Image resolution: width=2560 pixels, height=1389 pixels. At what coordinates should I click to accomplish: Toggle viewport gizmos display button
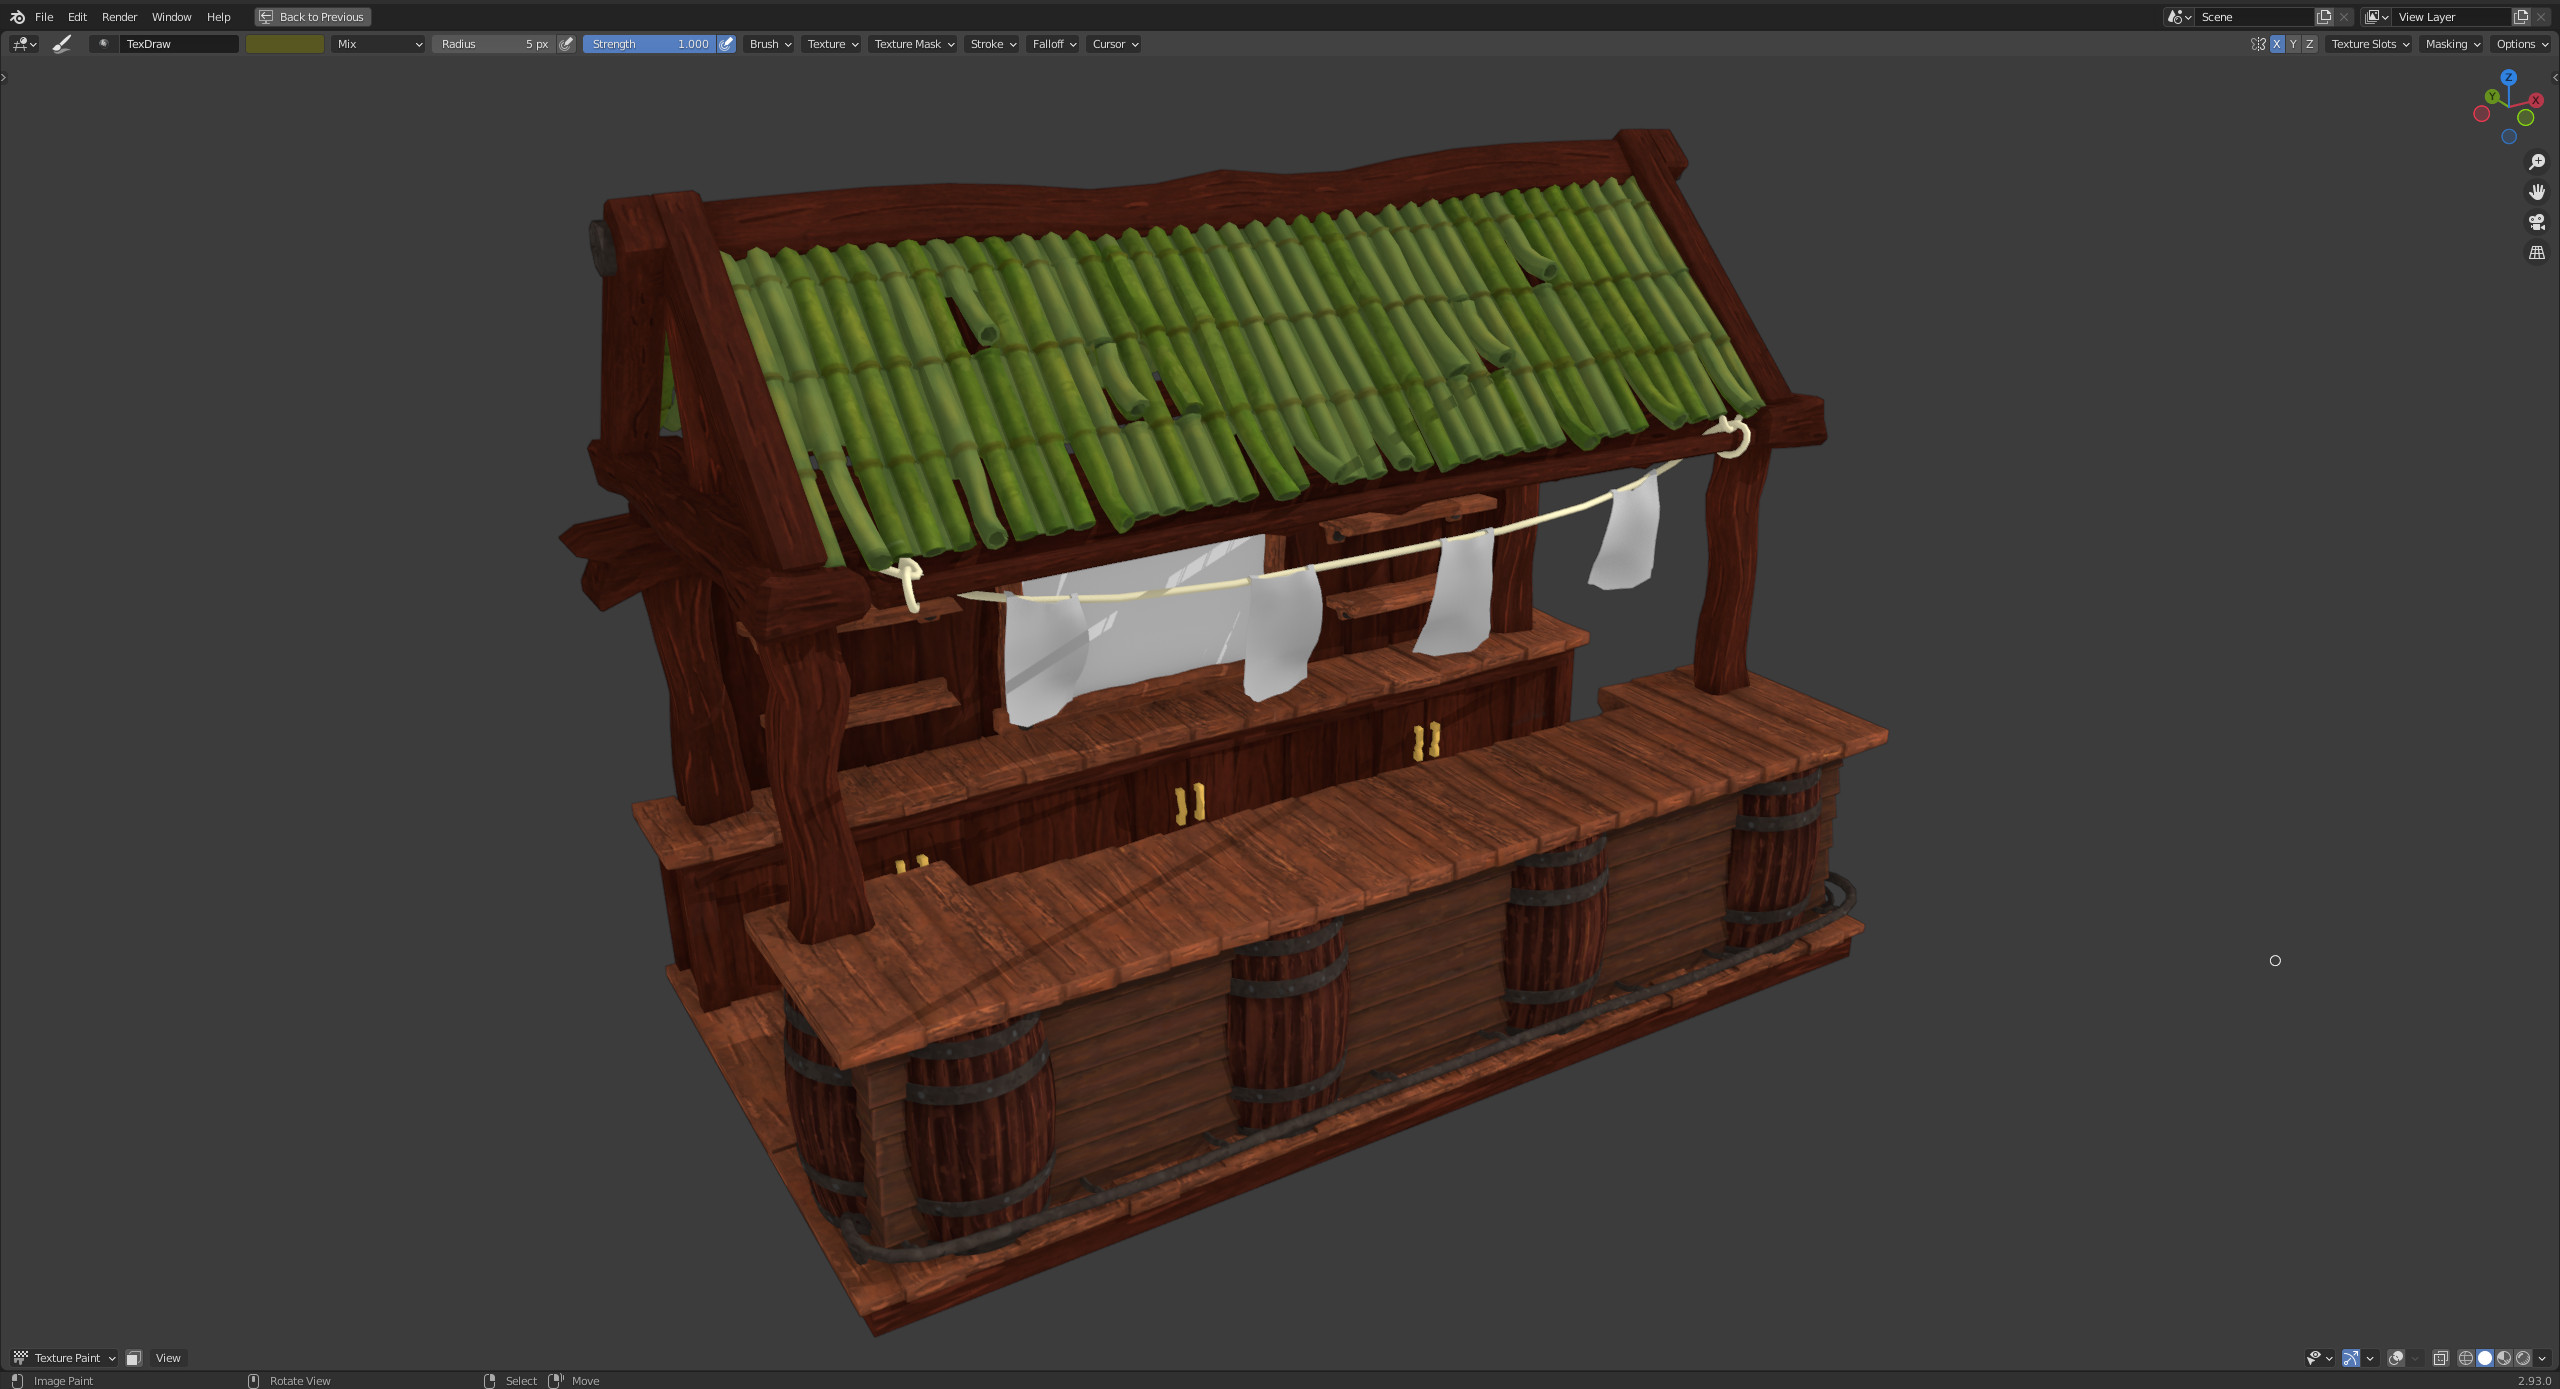pyautogui.click(x=2351, y=1358)
